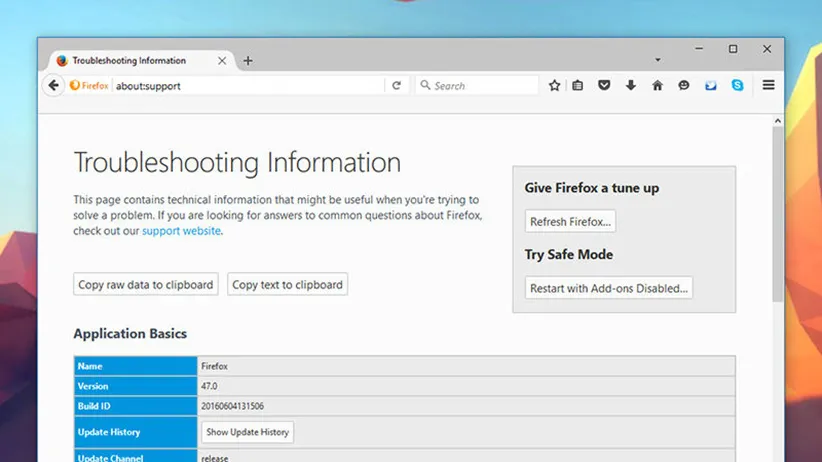Image resolution: width=822 pixels, height=462 pixels.
Task: Open the support website link
Action: (181, 231)
